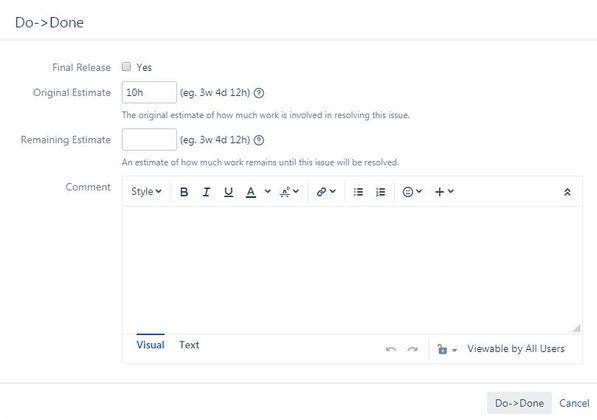This screenshot has height=420, width=597.
Task: Open the emoticon picker
Action: click(x=412, y=192)
